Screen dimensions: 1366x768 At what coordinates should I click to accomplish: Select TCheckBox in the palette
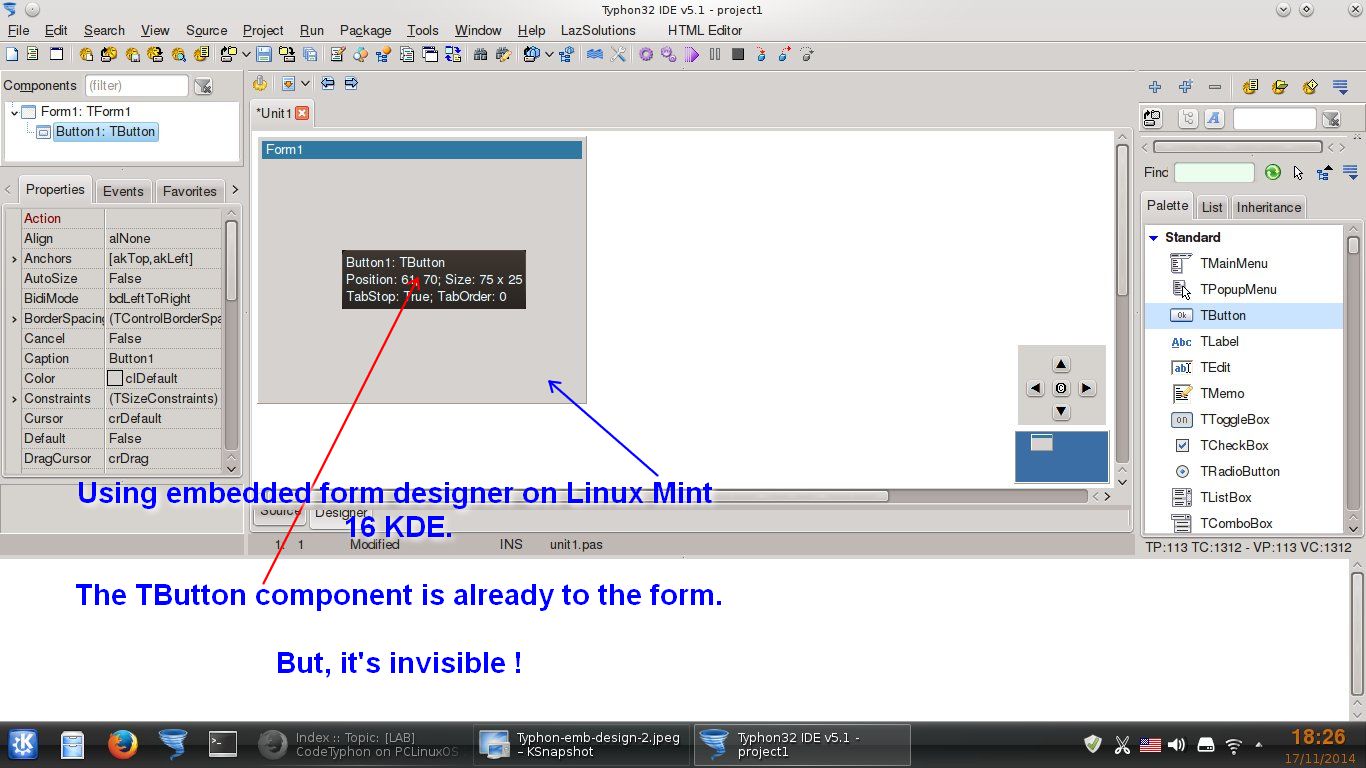pos(1244,445)
